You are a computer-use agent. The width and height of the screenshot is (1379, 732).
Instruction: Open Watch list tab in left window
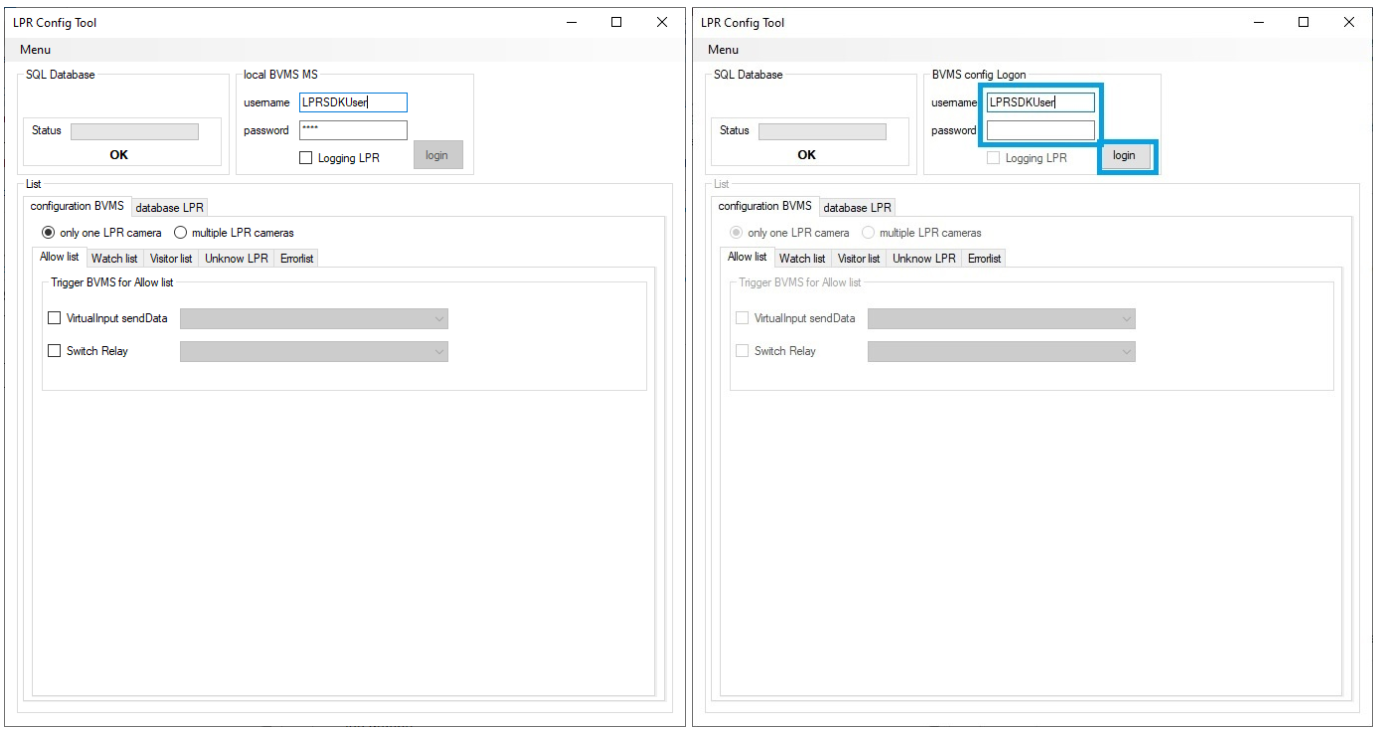(x=114, y=259)
